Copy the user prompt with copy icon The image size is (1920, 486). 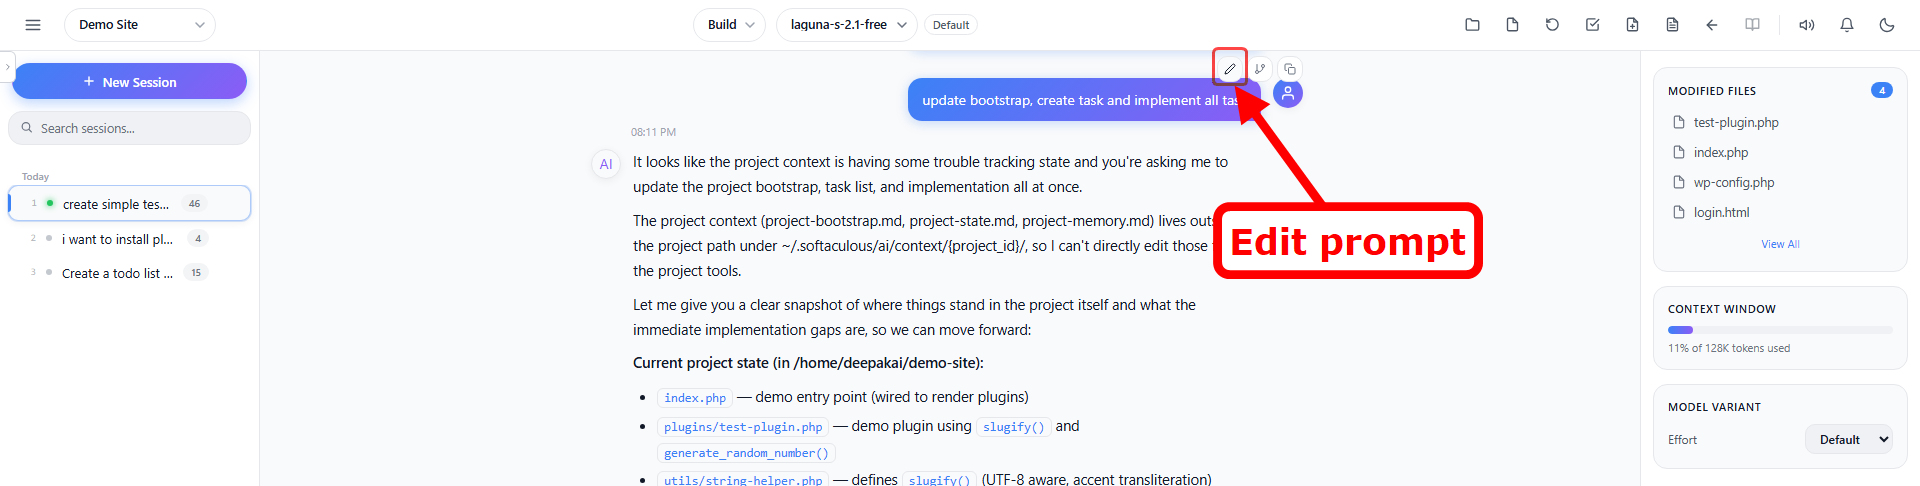[x=1290, y=69]
